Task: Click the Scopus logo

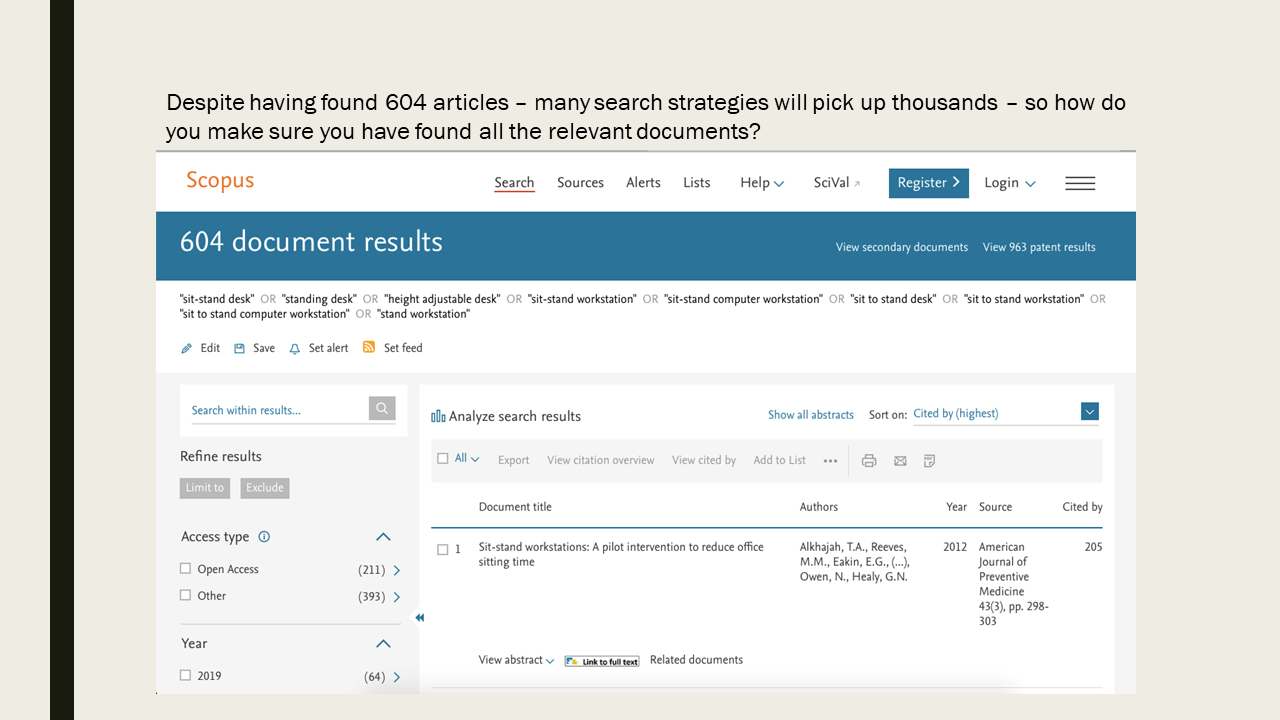Action: click(x=220, y=181)
